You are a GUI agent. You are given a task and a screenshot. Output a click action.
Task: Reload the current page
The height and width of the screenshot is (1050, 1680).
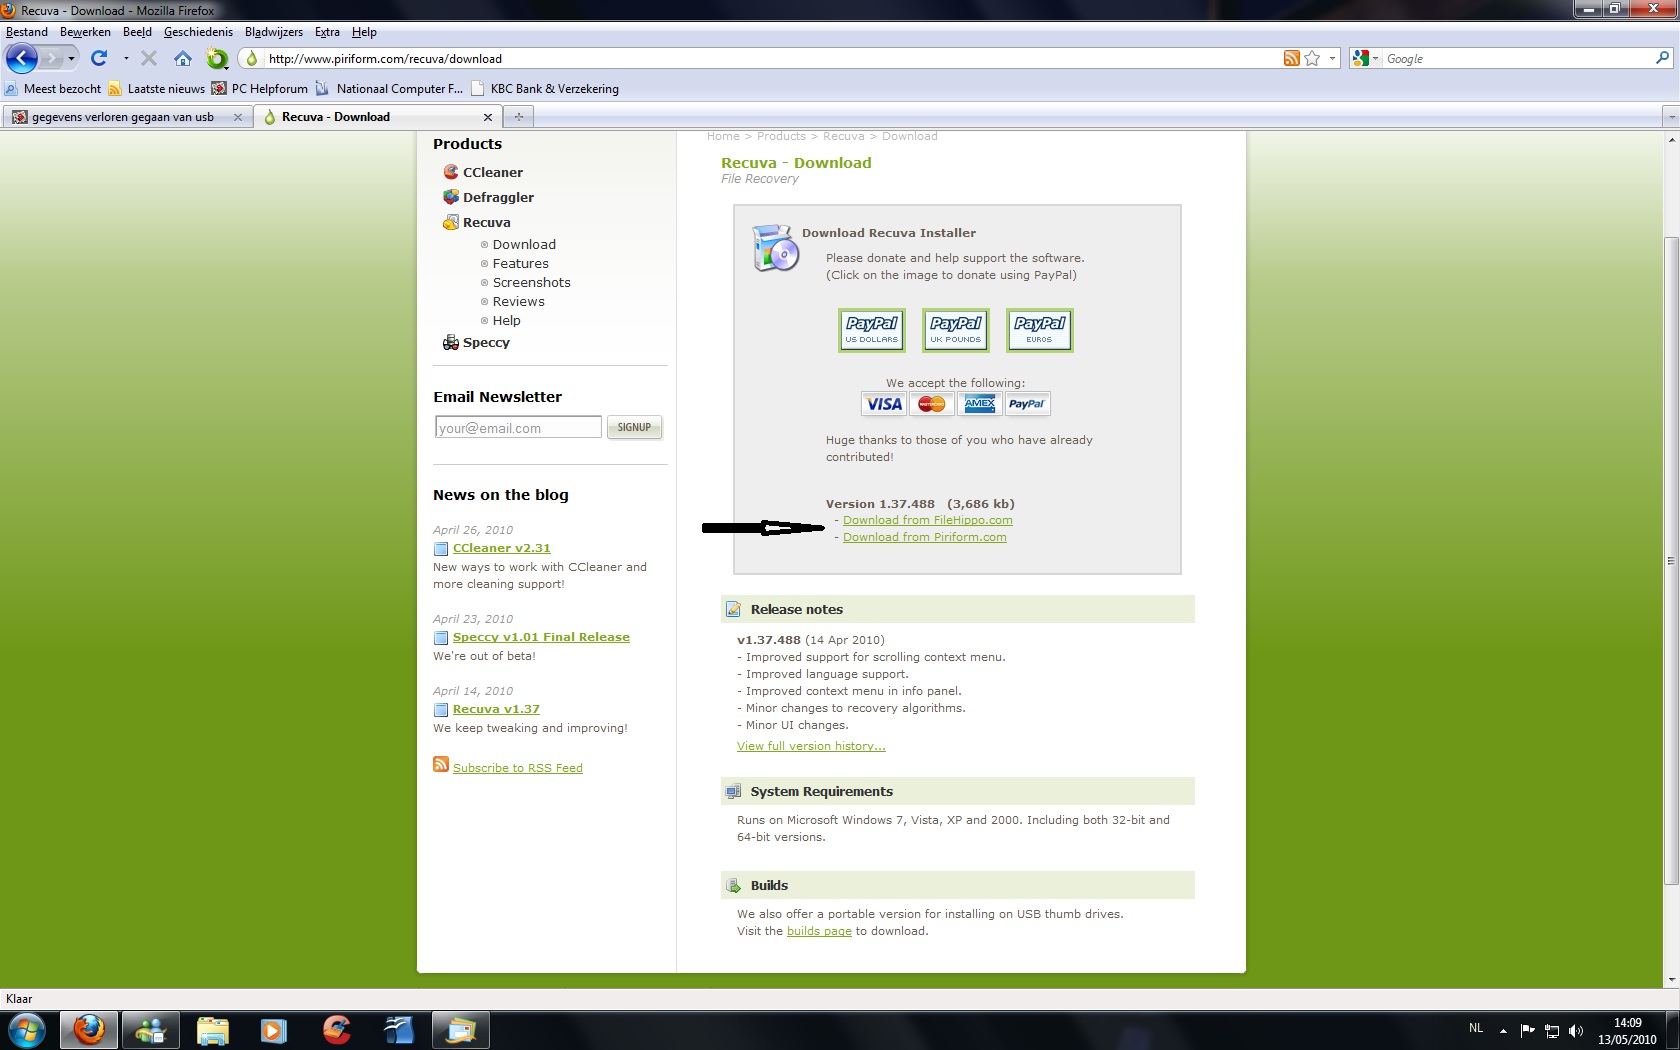click(99, 58)
